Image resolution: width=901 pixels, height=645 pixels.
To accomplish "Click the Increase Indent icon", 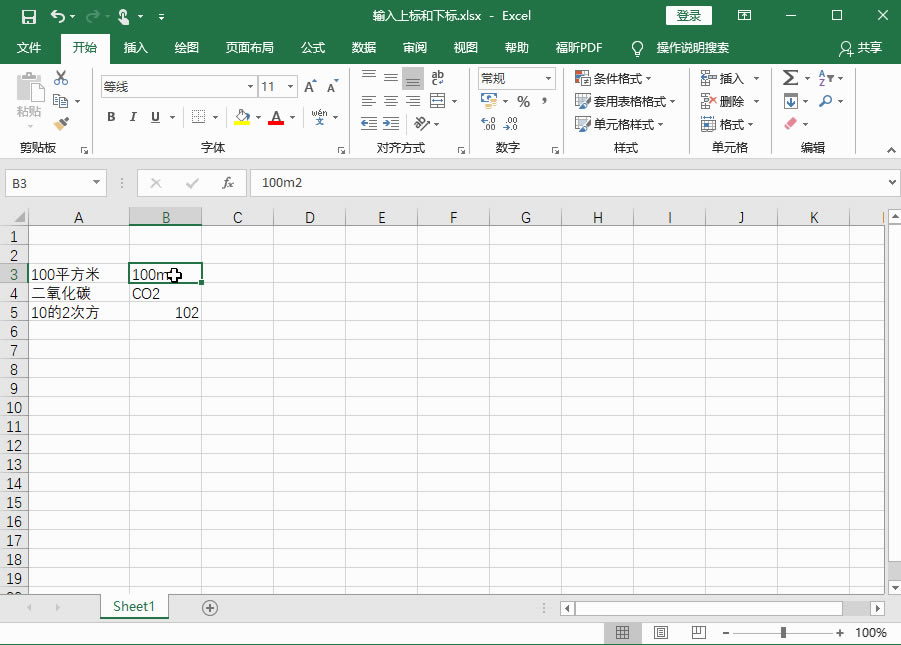I will tap(391, 123).
